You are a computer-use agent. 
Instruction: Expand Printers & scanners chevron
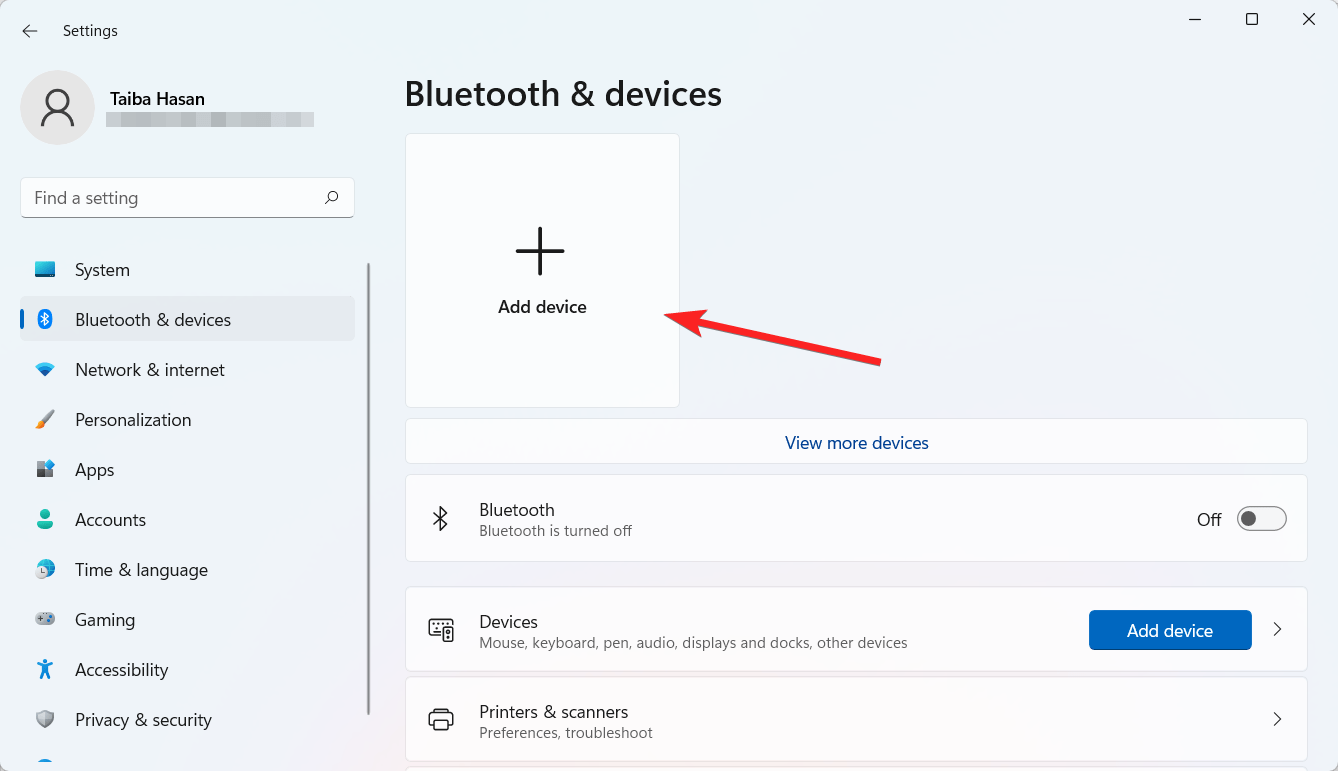[1277, 719]
